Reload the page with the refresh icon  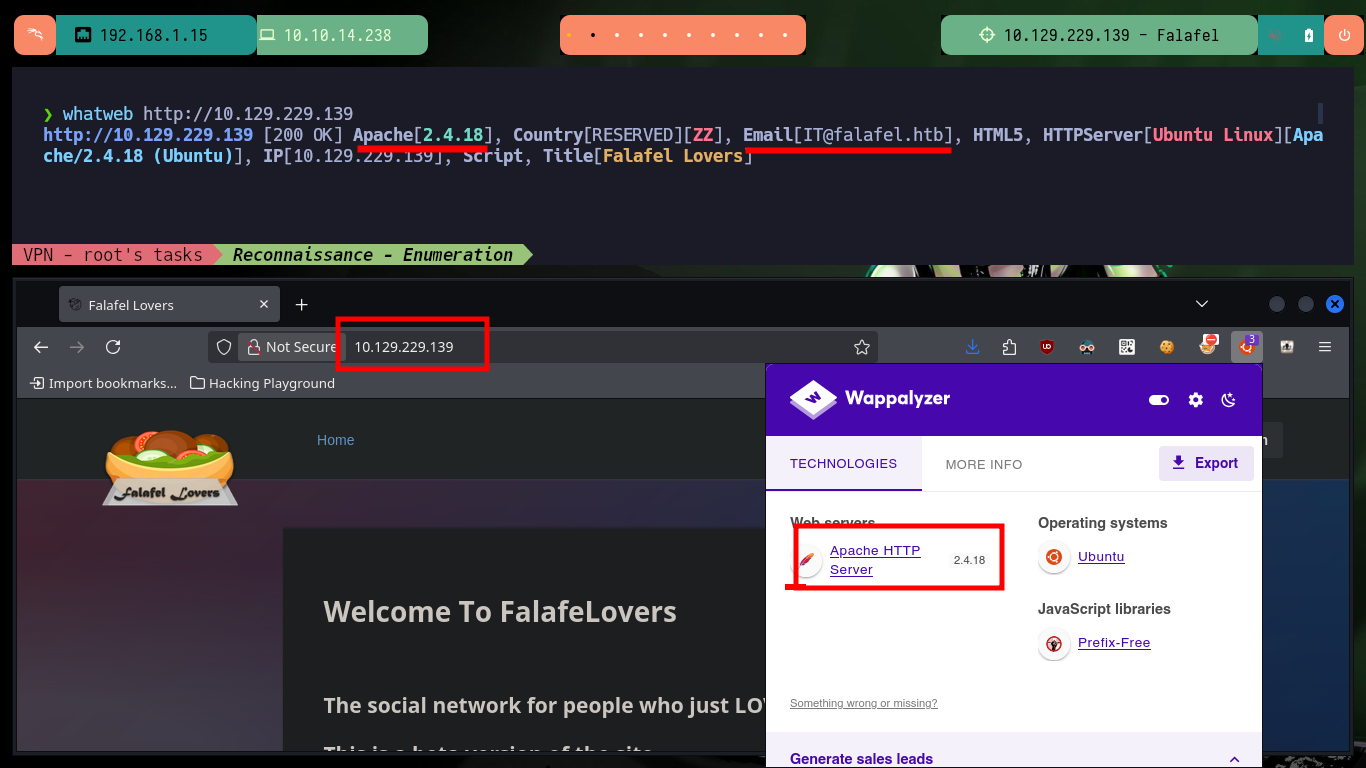tap(113, 347)
